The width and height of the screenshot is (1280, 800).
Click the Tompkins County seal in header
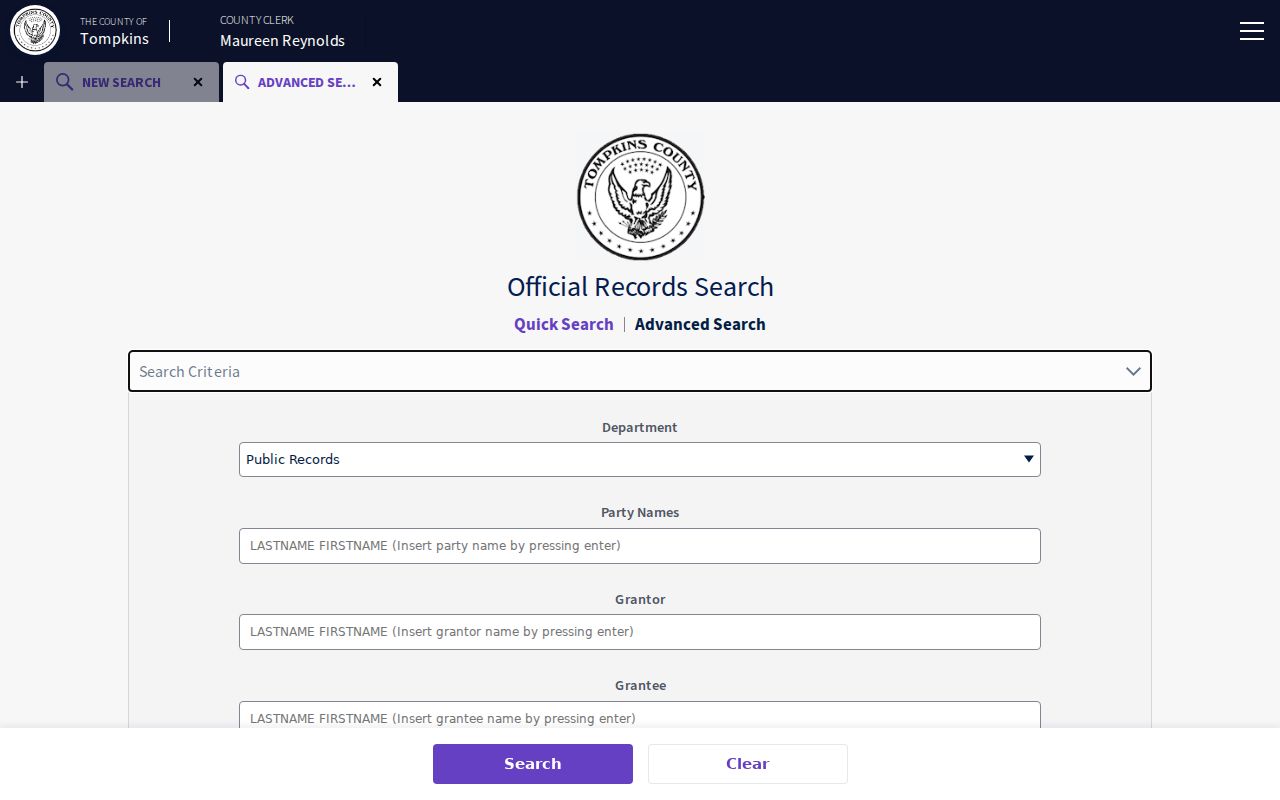click(35, 30)
